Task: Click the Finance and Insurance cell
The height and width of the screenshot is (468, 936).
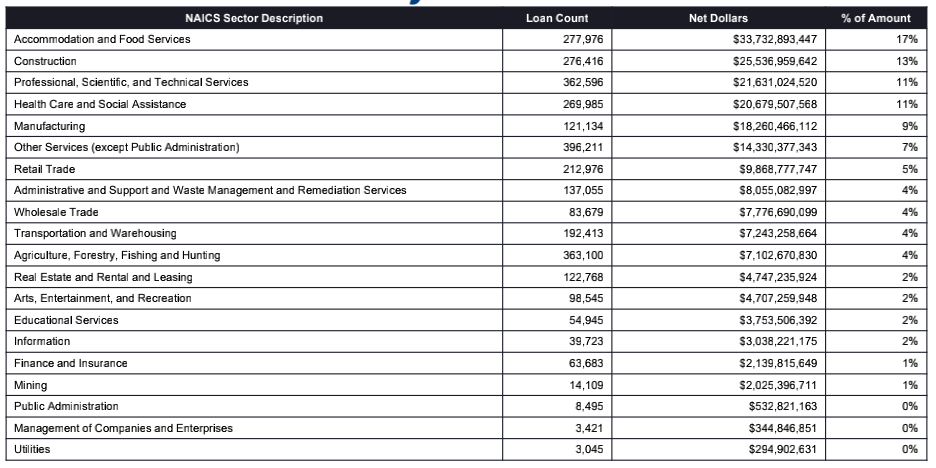Action: click(70, 363)
